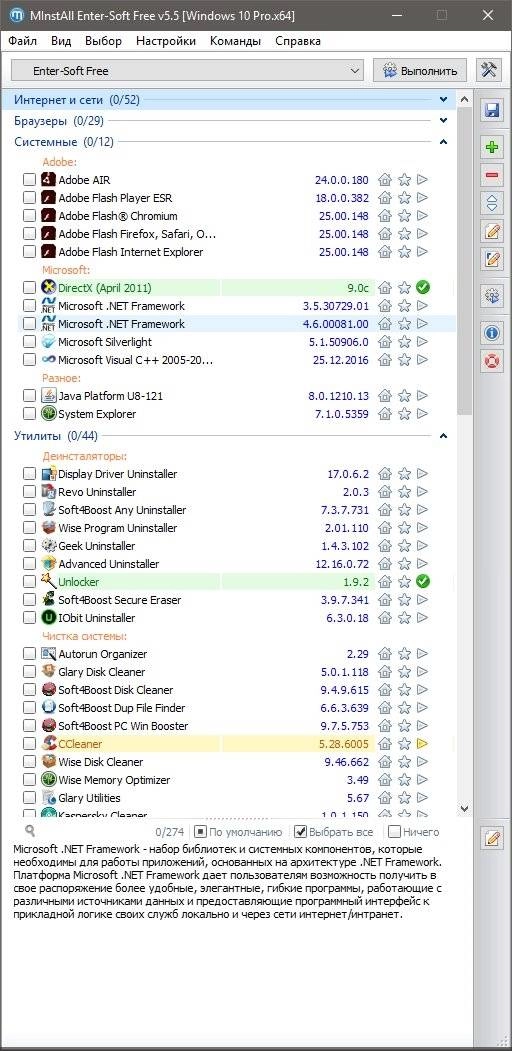The width and height of the screenshot is (512, 1051).
Task: Expand the 'Браузеры' category
Action: coord(443,121)
